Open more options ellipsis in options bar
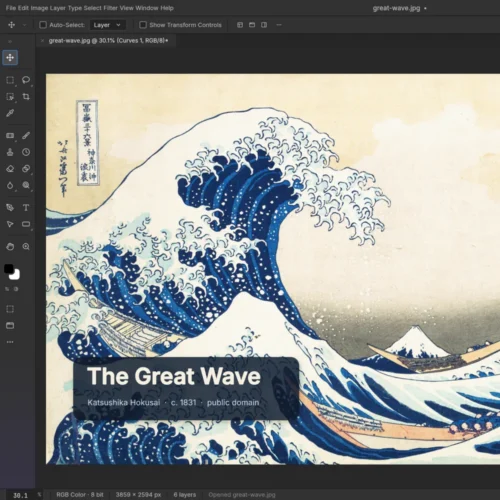This screenshot has height=500, width=500. click(x=279, y=25)
